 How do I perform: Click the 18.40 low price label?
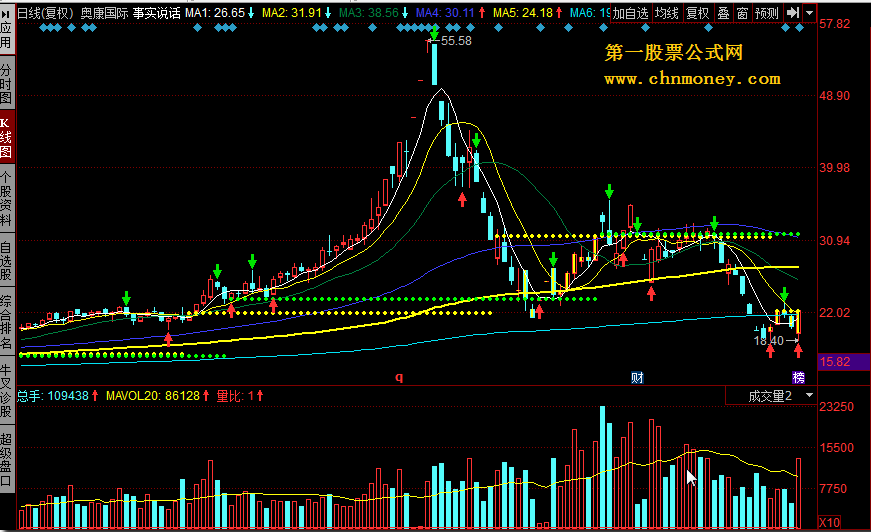tap(768, 340)
